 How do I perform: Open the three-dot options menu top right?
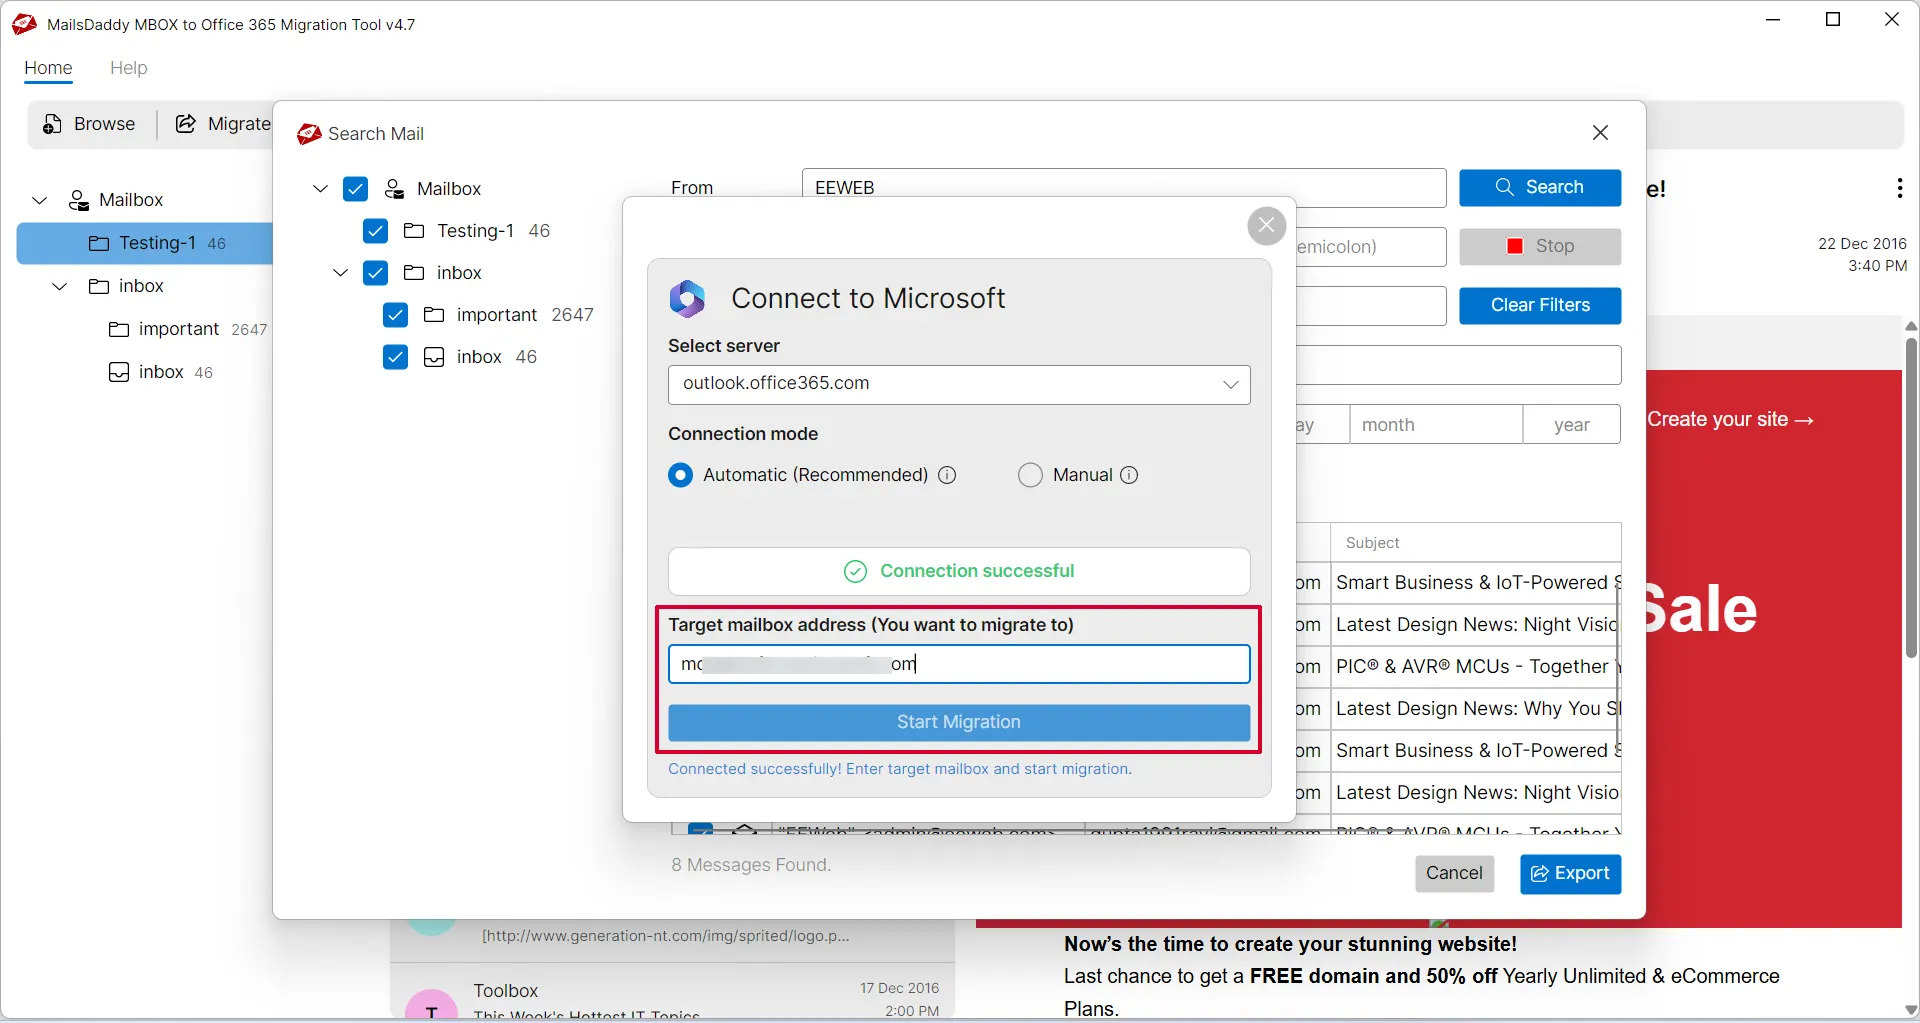(x=1899, y=188)
